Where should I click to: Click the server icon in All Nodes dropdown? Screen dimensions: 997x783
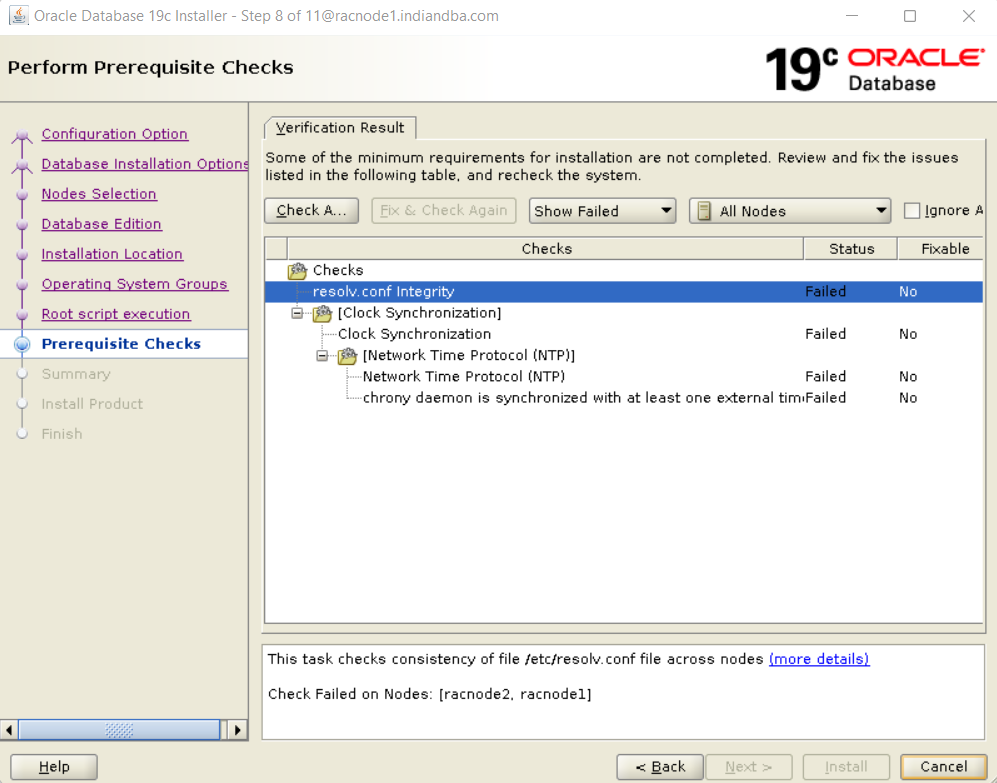(x=704, y=211)
